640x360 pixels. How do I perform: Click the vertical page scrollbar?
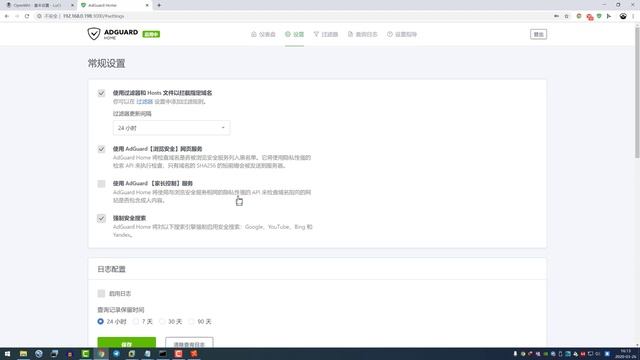coord(637,94)
